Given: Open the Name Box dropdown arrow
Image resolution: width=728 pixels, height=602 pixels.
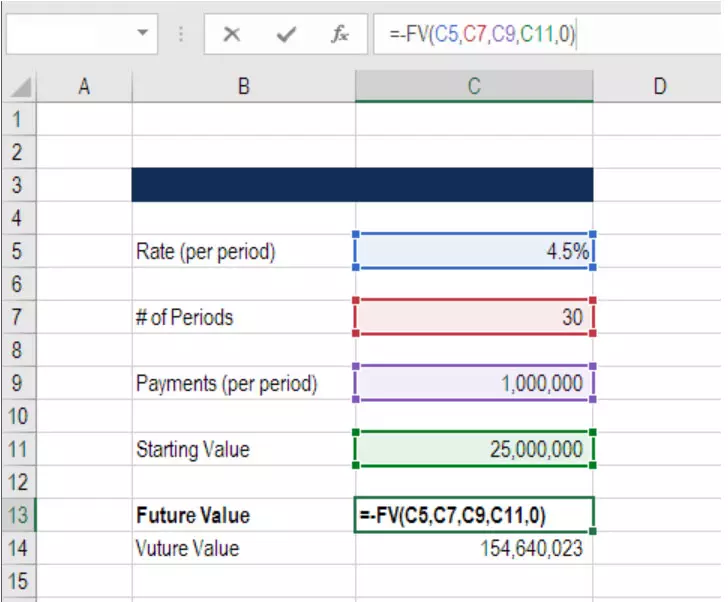Looking at the screenshot, I should [x=143, y=33].
